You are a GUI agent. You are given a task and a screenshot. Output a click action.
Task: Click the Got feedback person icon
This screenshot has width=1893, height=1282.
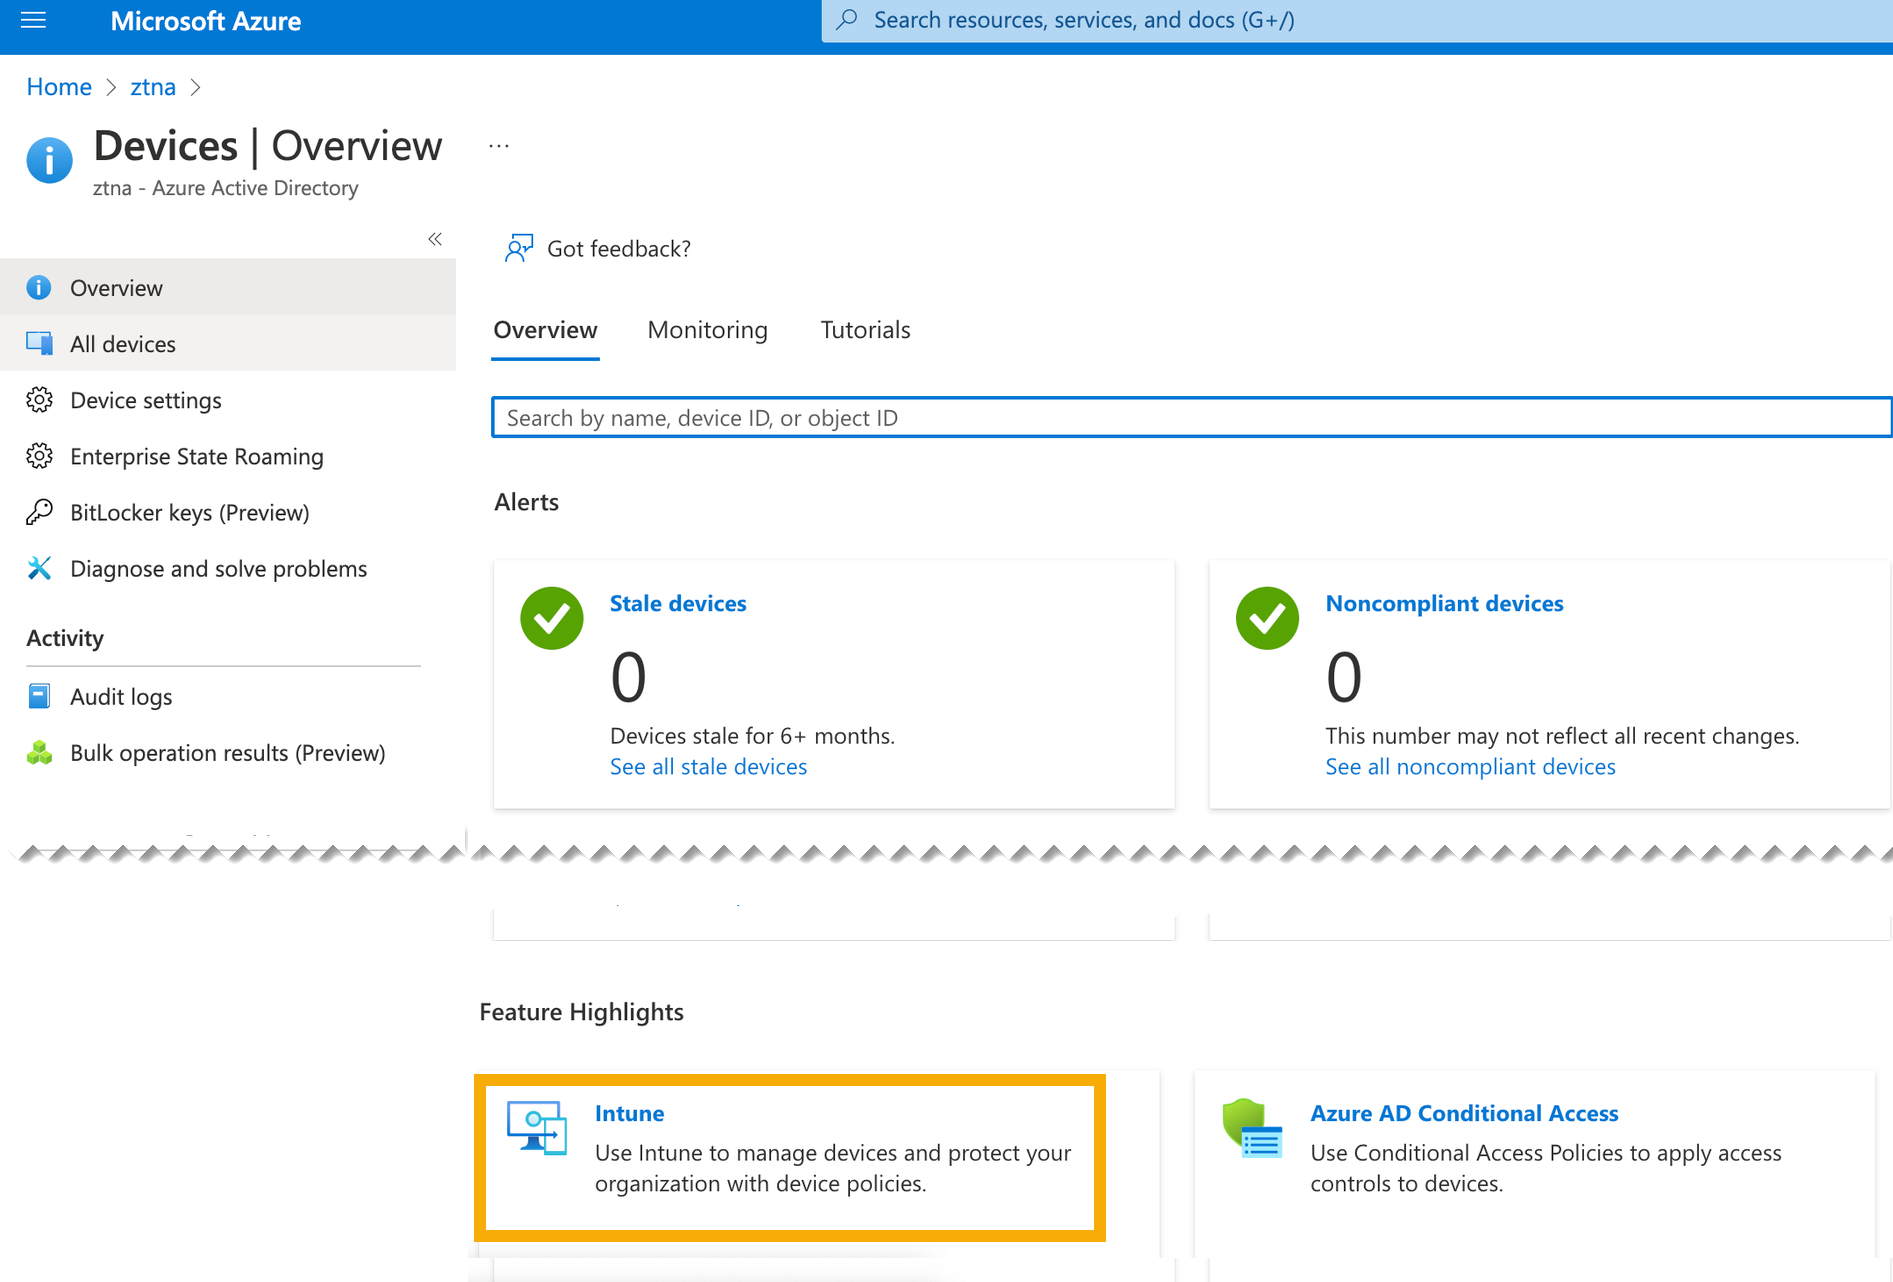[519, 248]
